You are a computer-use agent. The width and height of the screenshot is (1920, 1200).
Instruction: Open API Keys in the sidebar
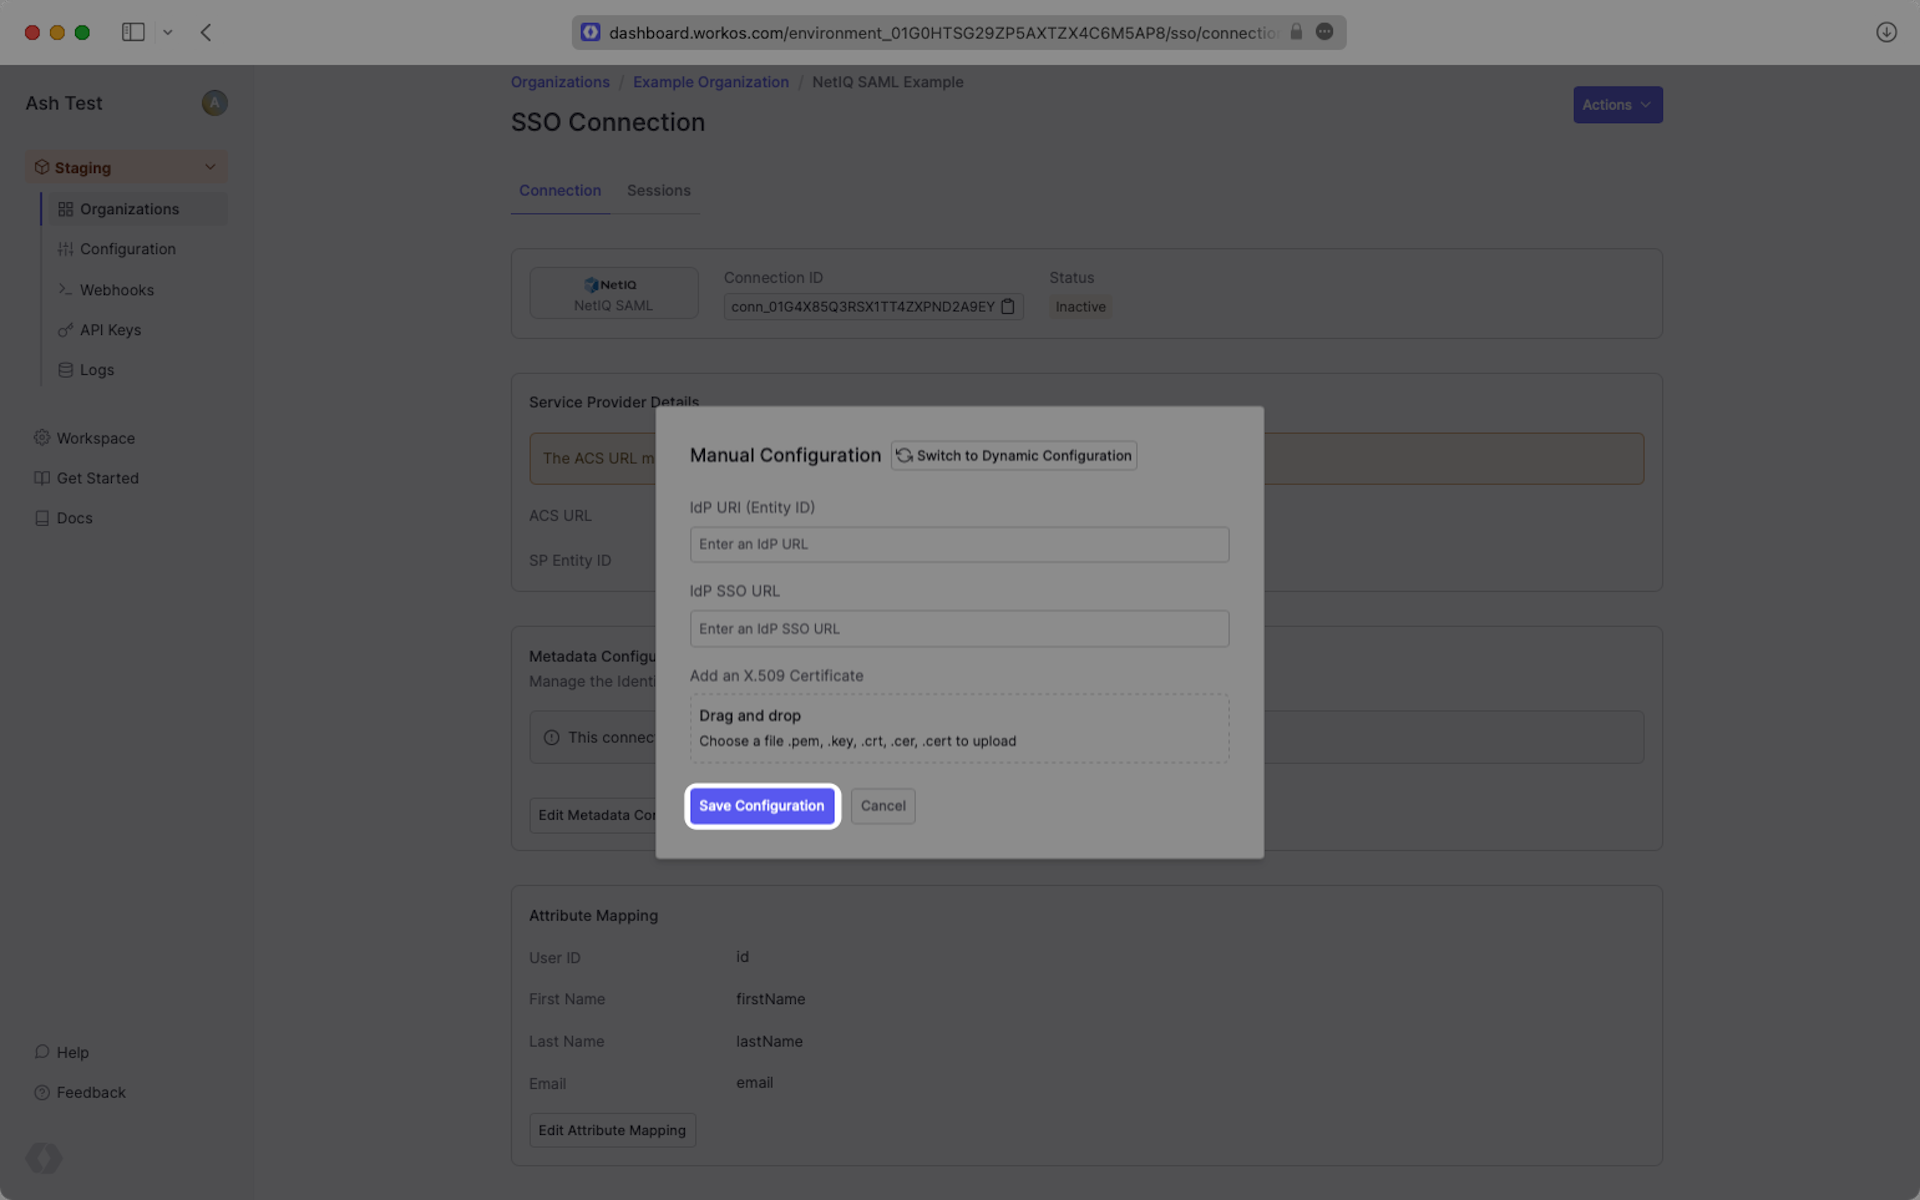110,330
